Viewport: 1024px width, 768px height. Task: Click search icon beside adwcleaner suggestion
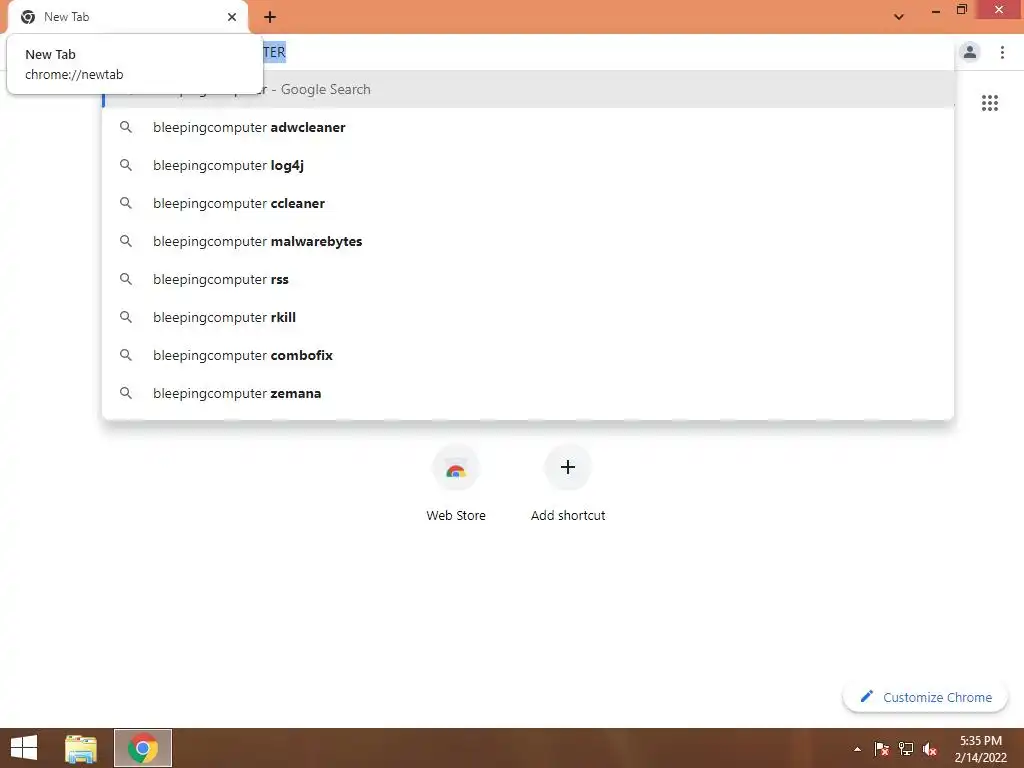tap(125, 127)
